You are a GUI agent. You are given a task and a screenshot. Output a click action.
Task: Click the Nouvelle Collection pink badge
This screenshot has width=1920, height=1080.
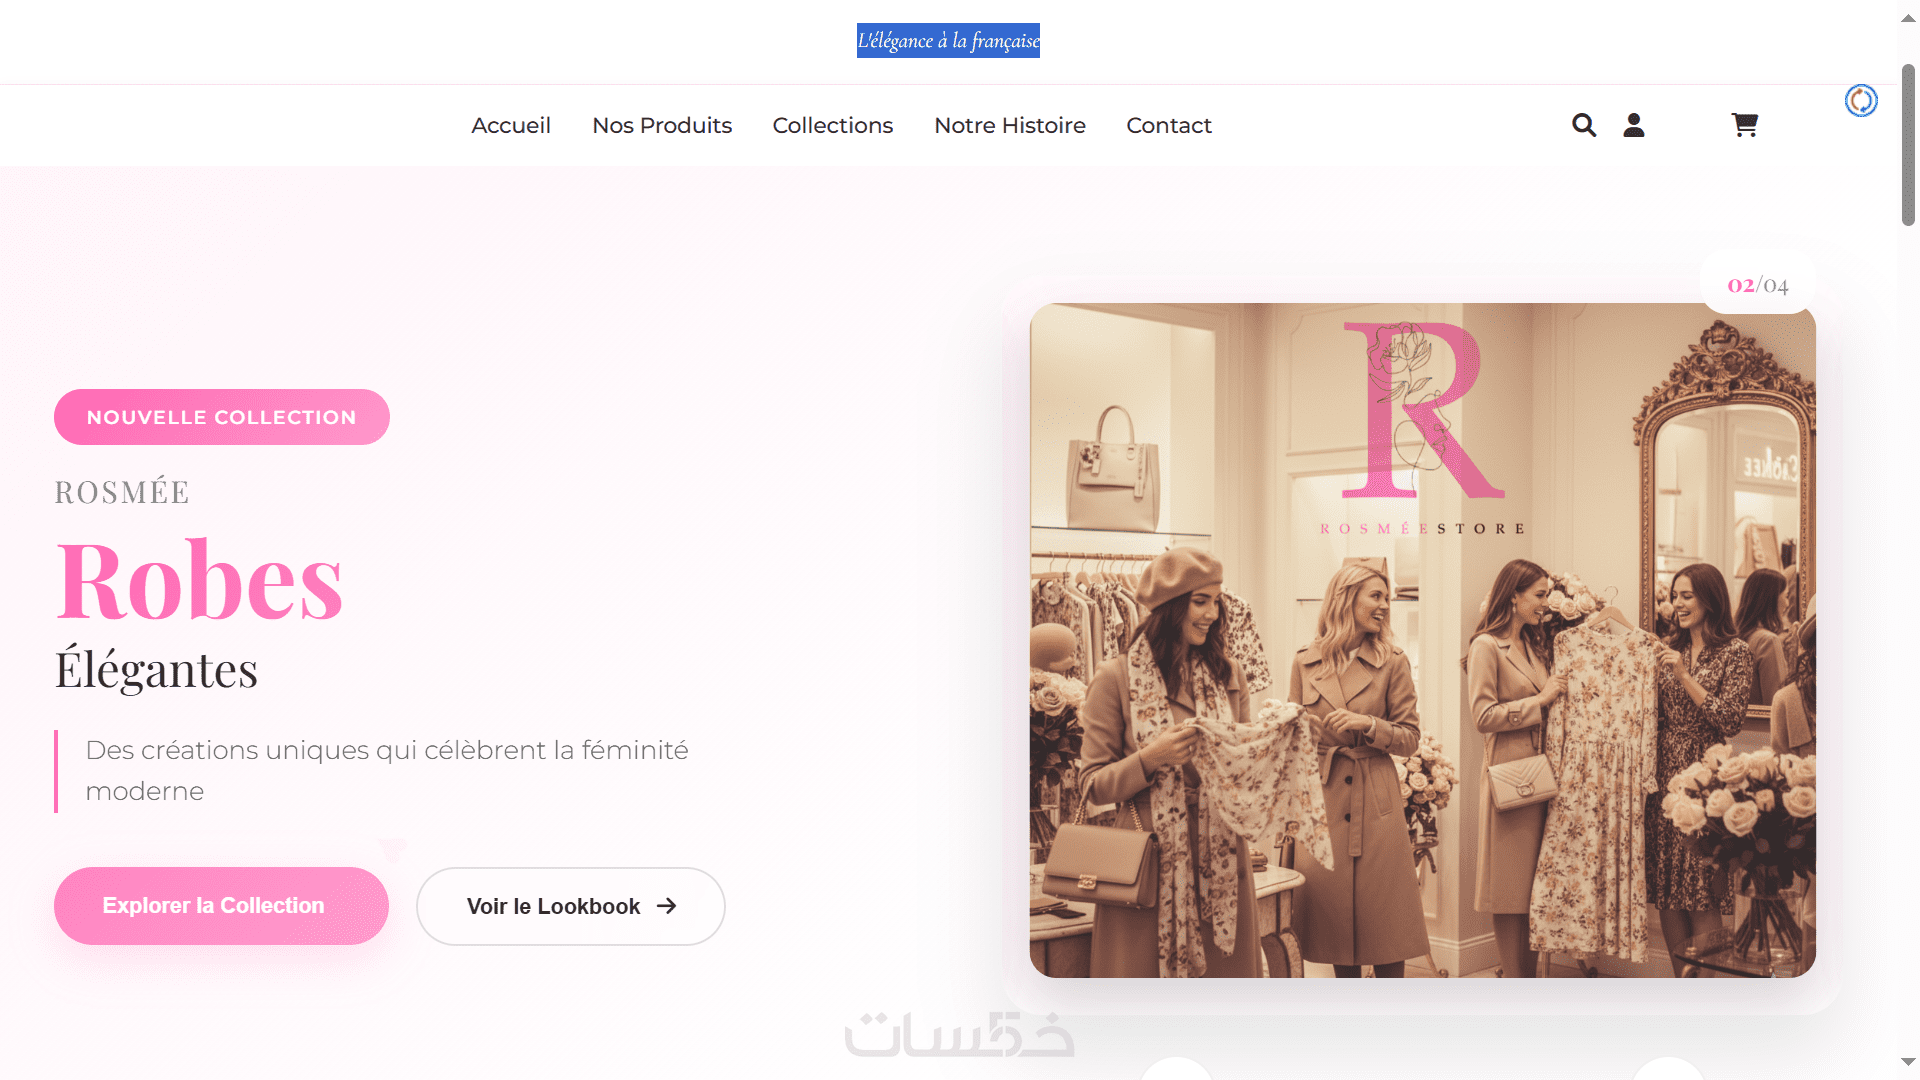[x=221, y=417]
